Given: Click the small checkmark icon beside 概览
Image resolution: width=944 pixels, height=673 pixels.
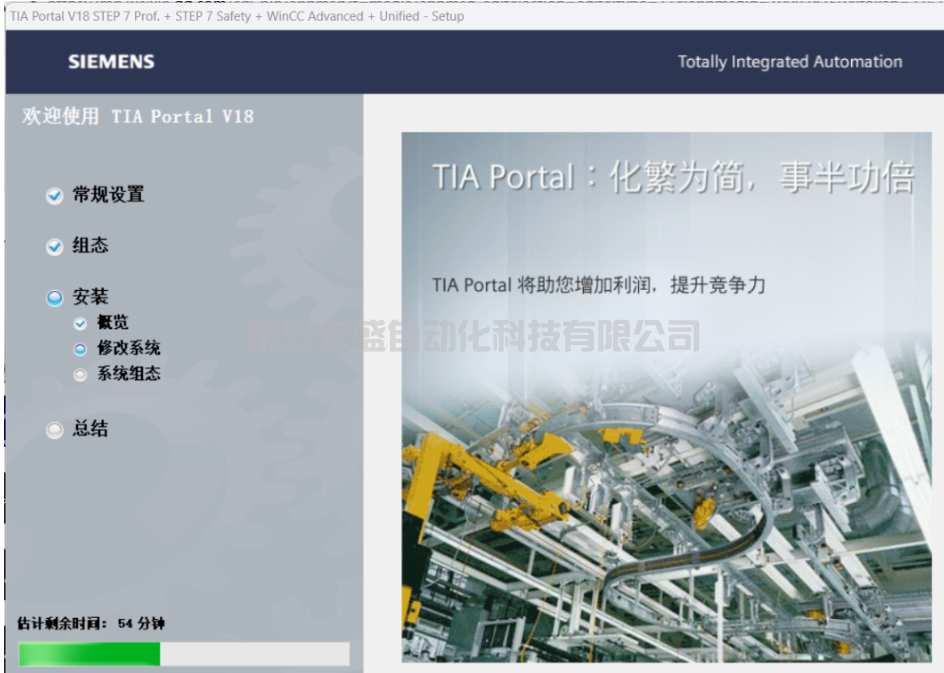Looking at the screenshot, I should [80, 324].
